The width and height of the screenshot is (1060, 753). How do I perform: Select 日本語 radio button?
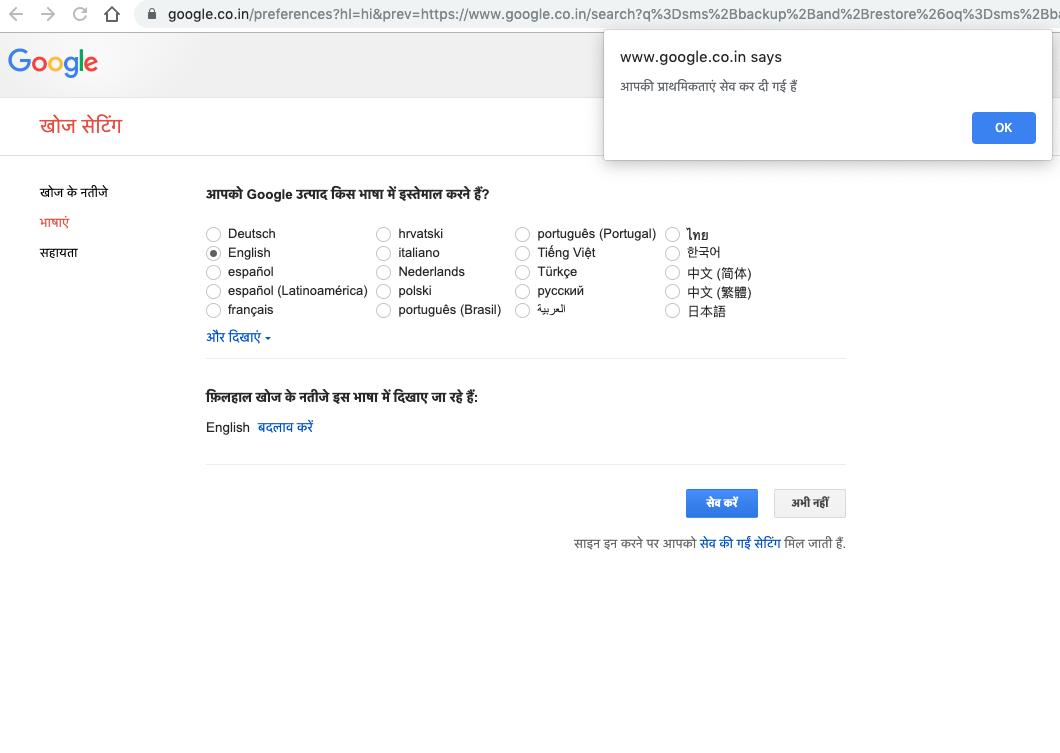pyautogui.click(x=672, y=310)
